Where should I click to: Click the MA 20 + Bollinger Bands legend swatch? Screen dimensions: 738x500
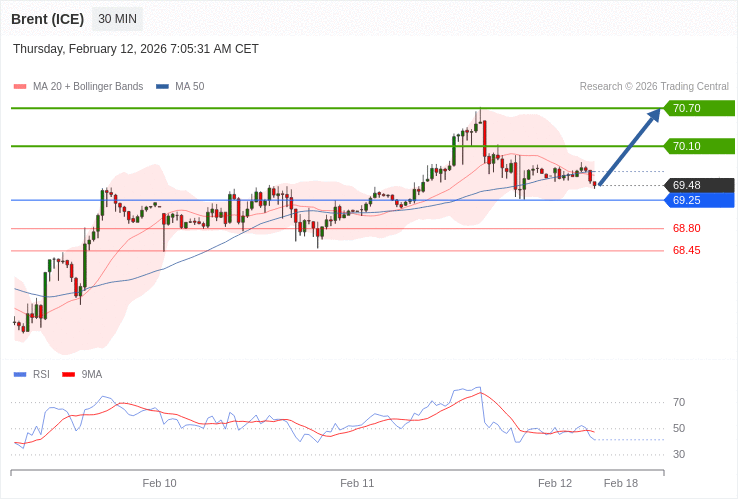[20, 87]
